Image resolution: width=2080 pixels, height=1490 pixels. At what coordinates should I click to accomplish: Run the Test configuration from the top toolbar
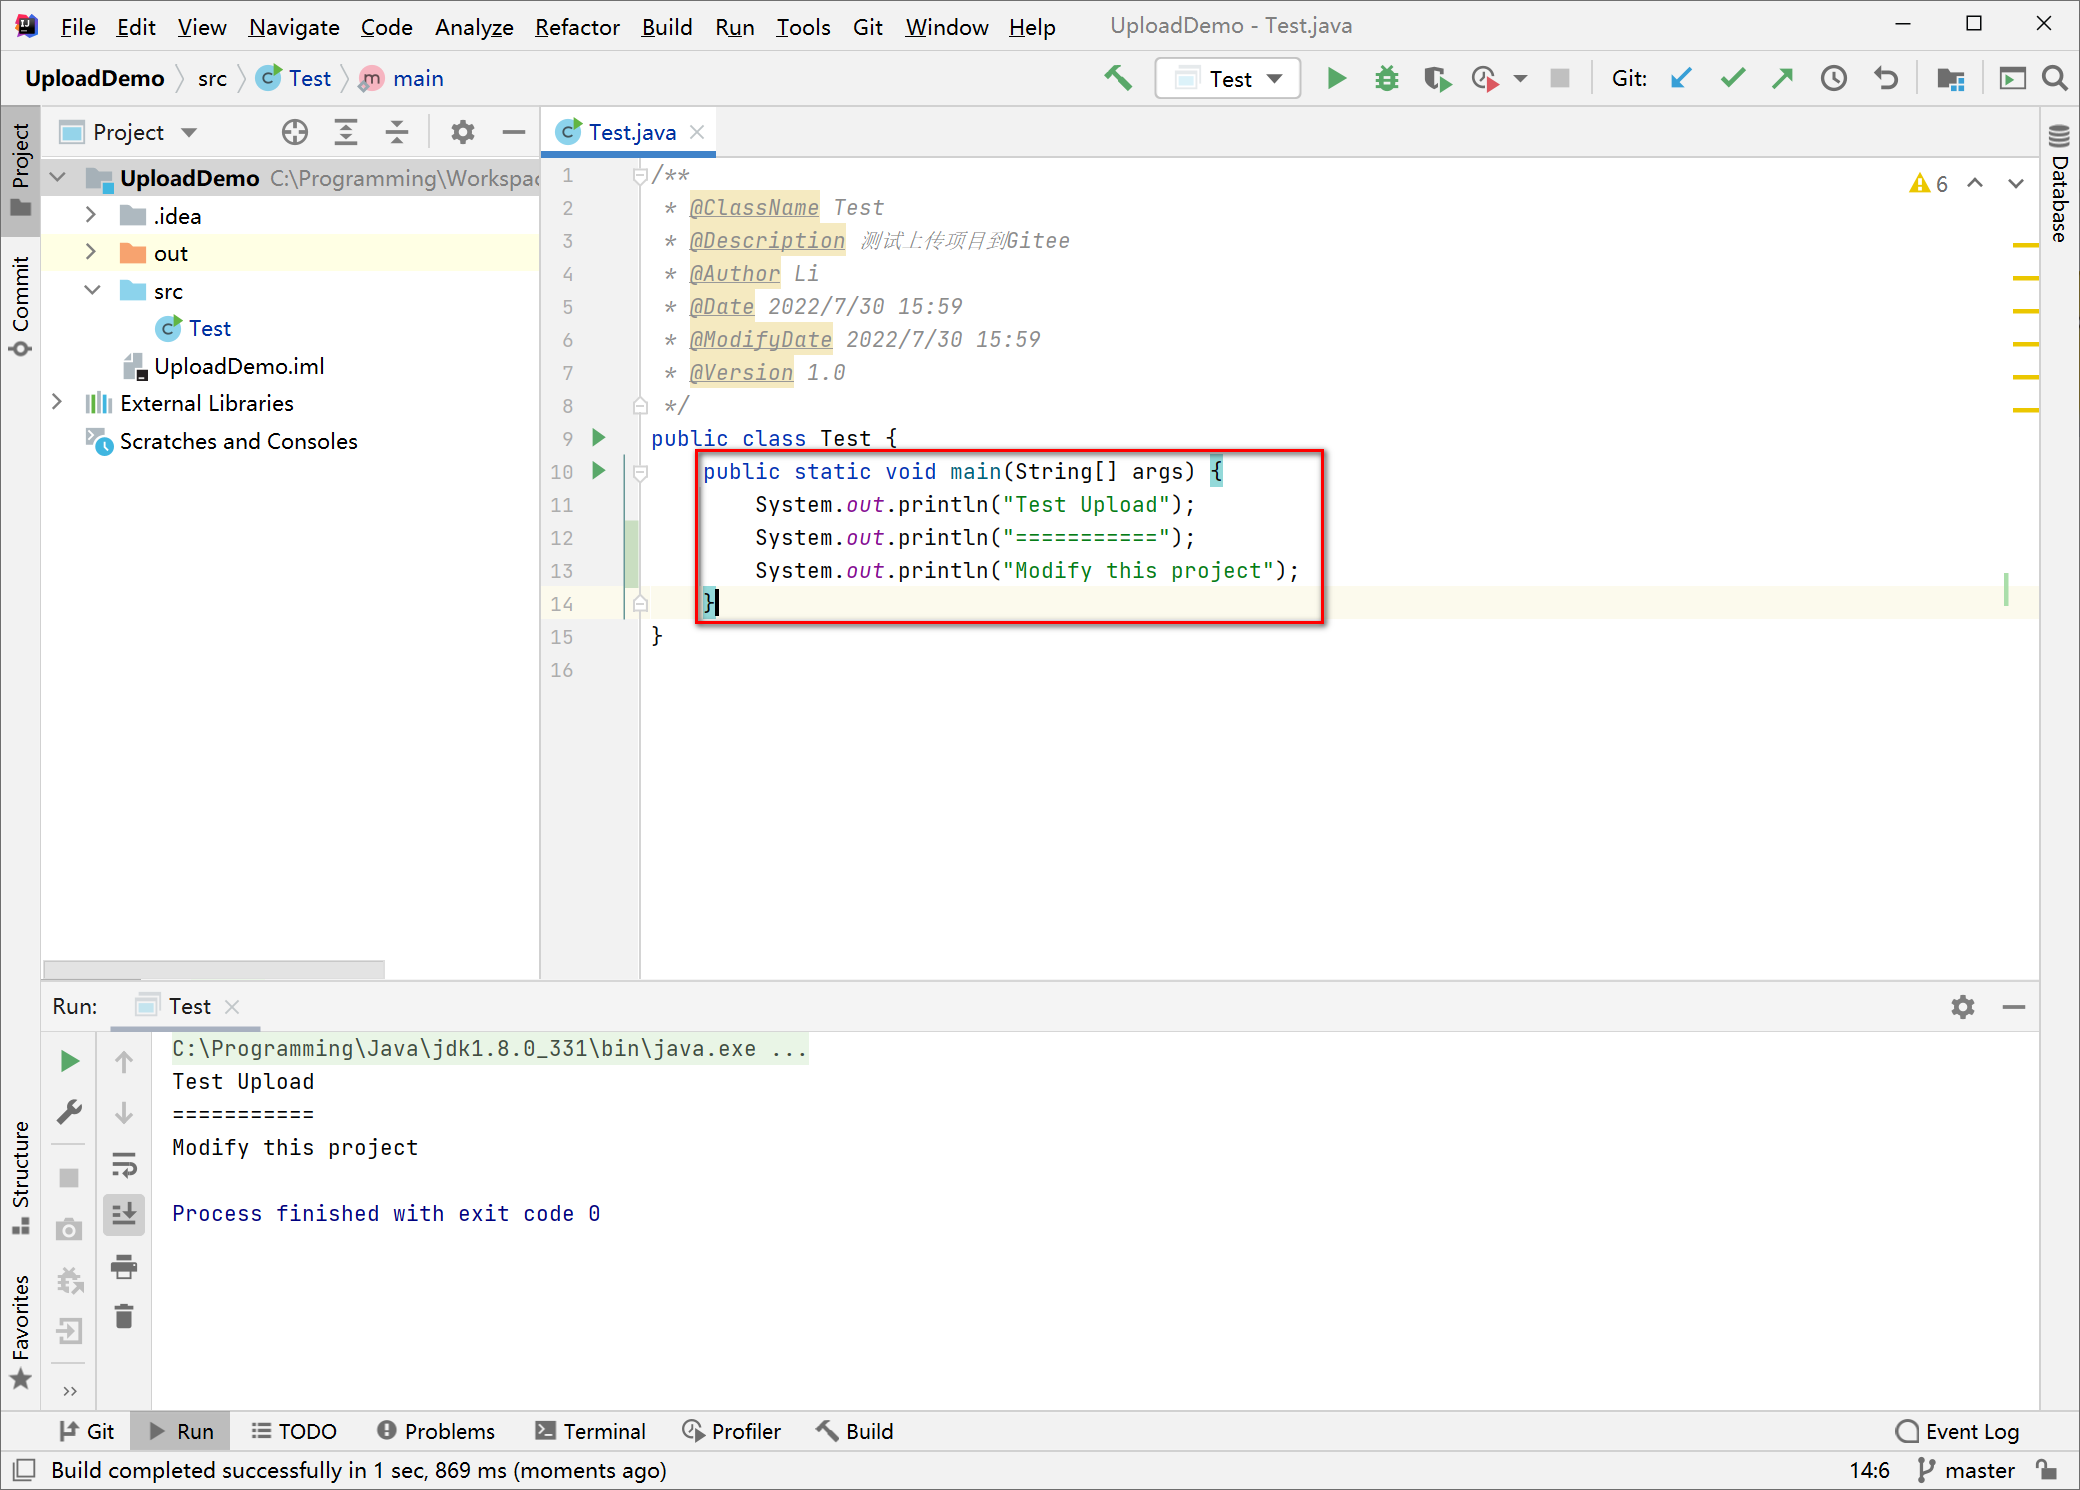[1336, 78]
